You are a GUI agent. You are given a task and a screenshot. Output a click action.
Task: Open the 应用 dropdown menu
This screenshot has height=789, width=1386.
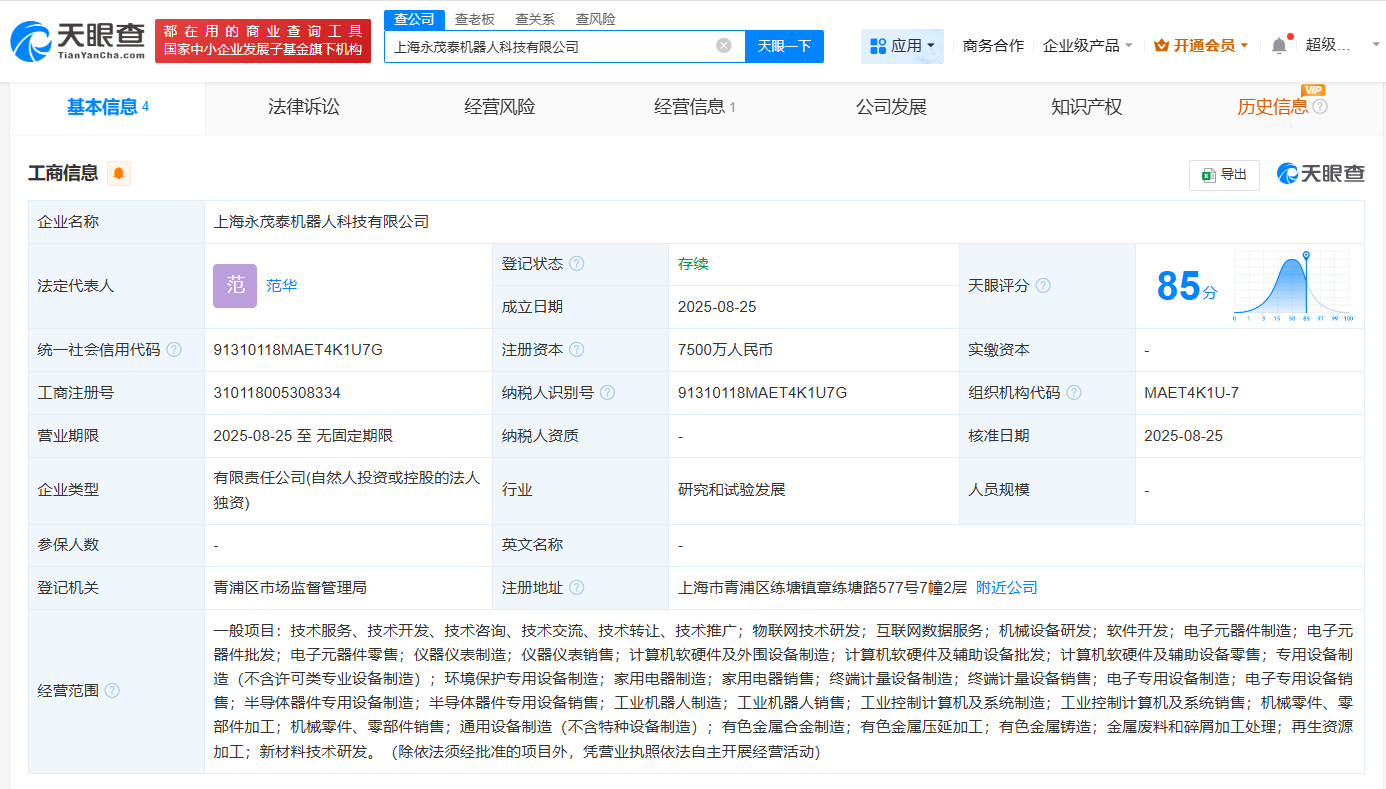[x=902, y=46]
